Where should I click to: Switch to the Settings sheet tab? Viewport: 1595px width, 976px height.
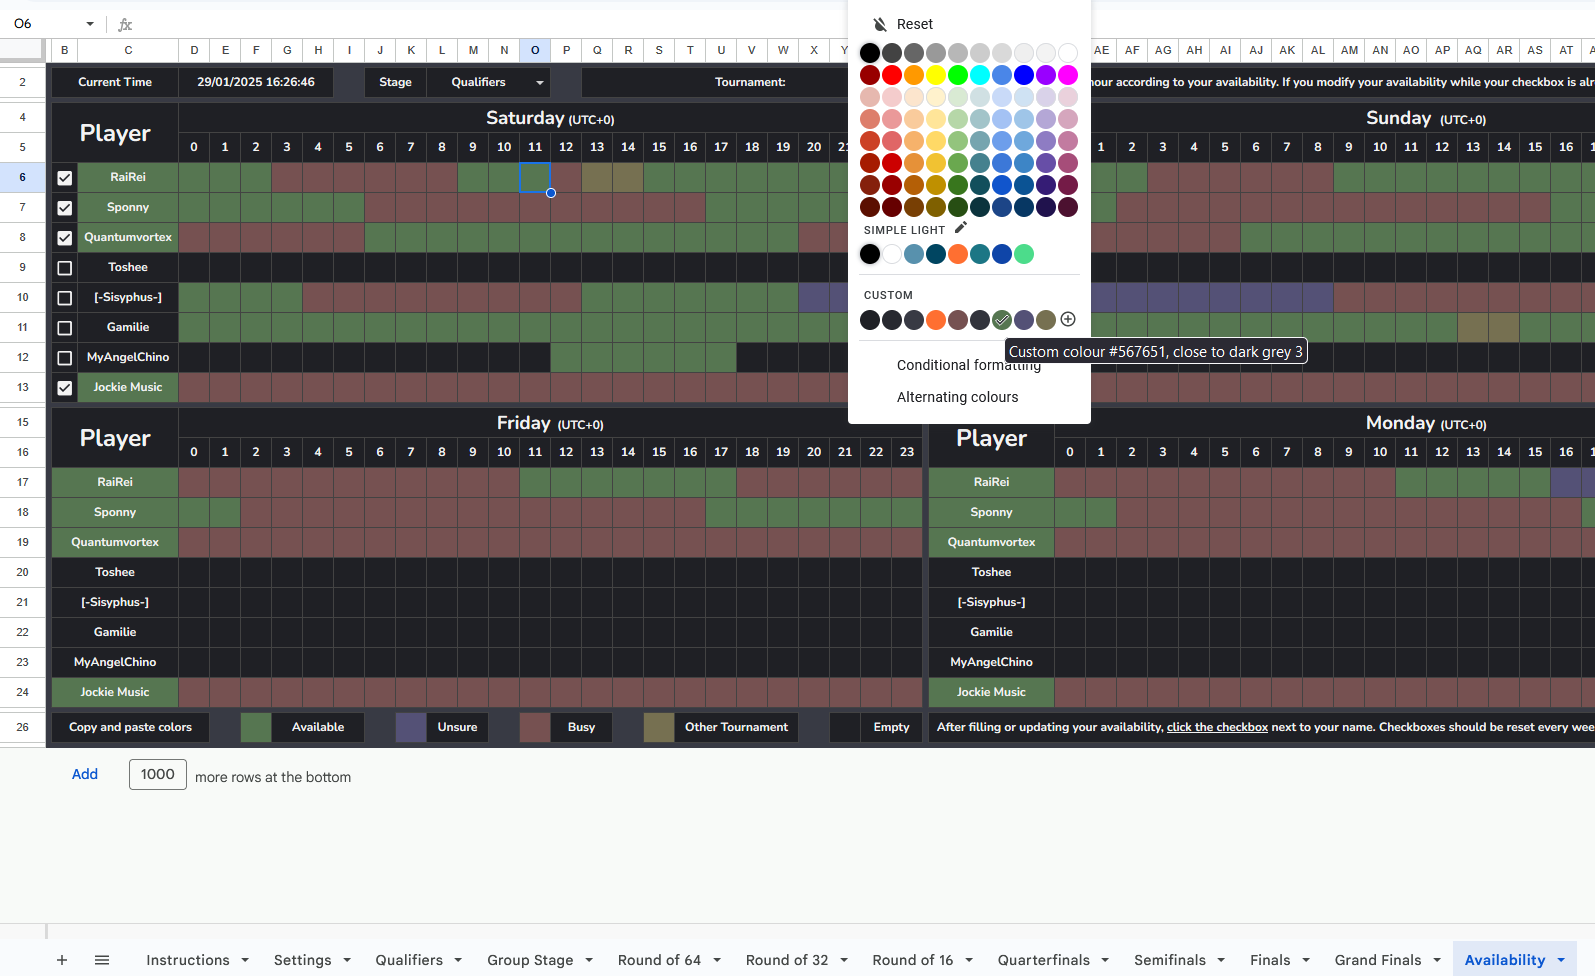point(302,960)
